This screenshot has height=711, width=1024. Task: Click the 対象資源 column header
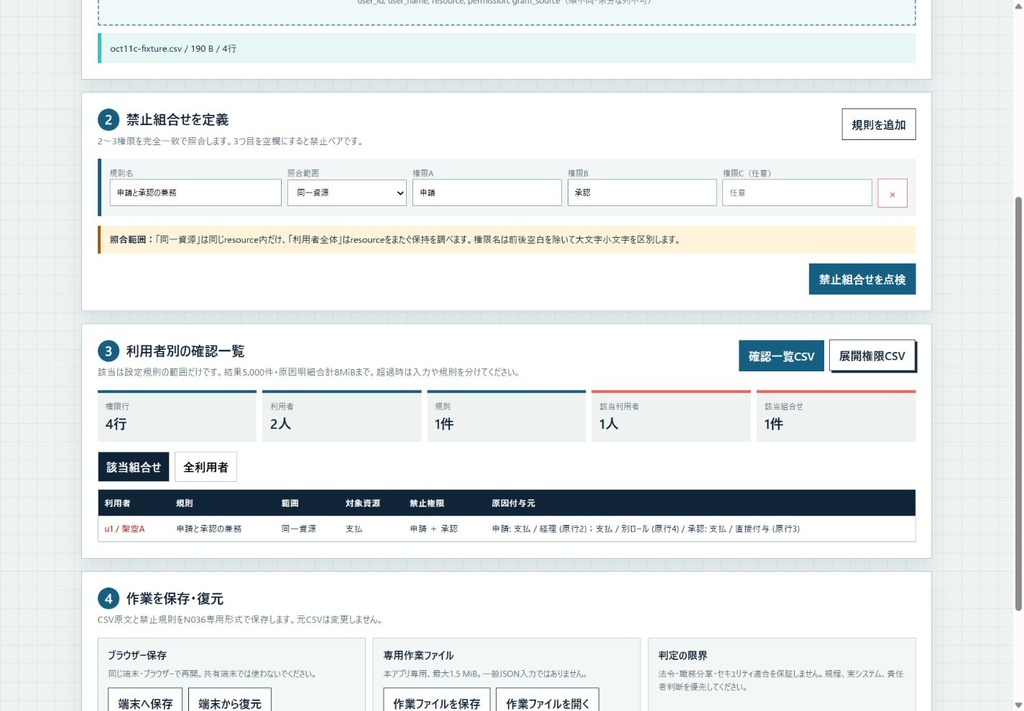coord(362,503)
